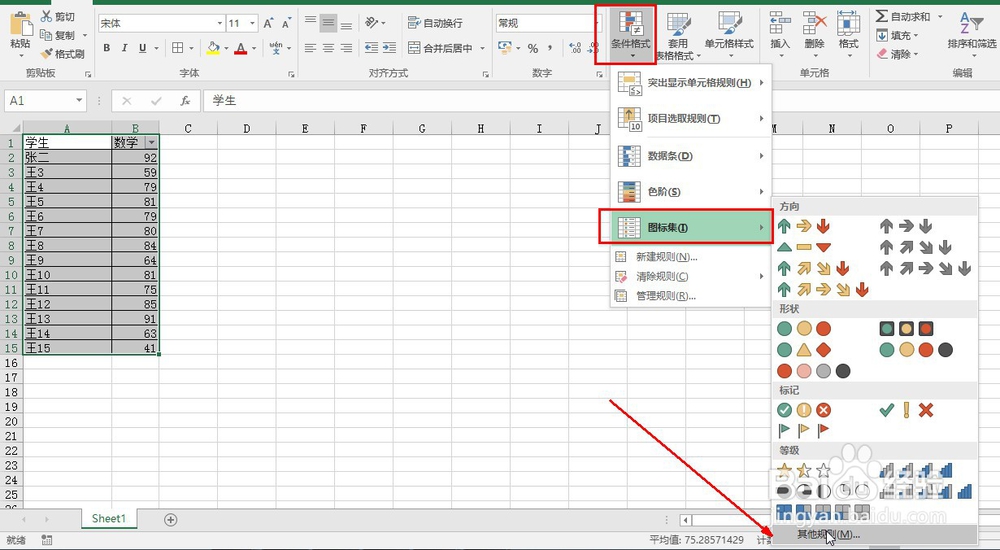1000x550 pixels.
Task: Choose New Rule (新建规则) entry
Action: pos(691,257)
